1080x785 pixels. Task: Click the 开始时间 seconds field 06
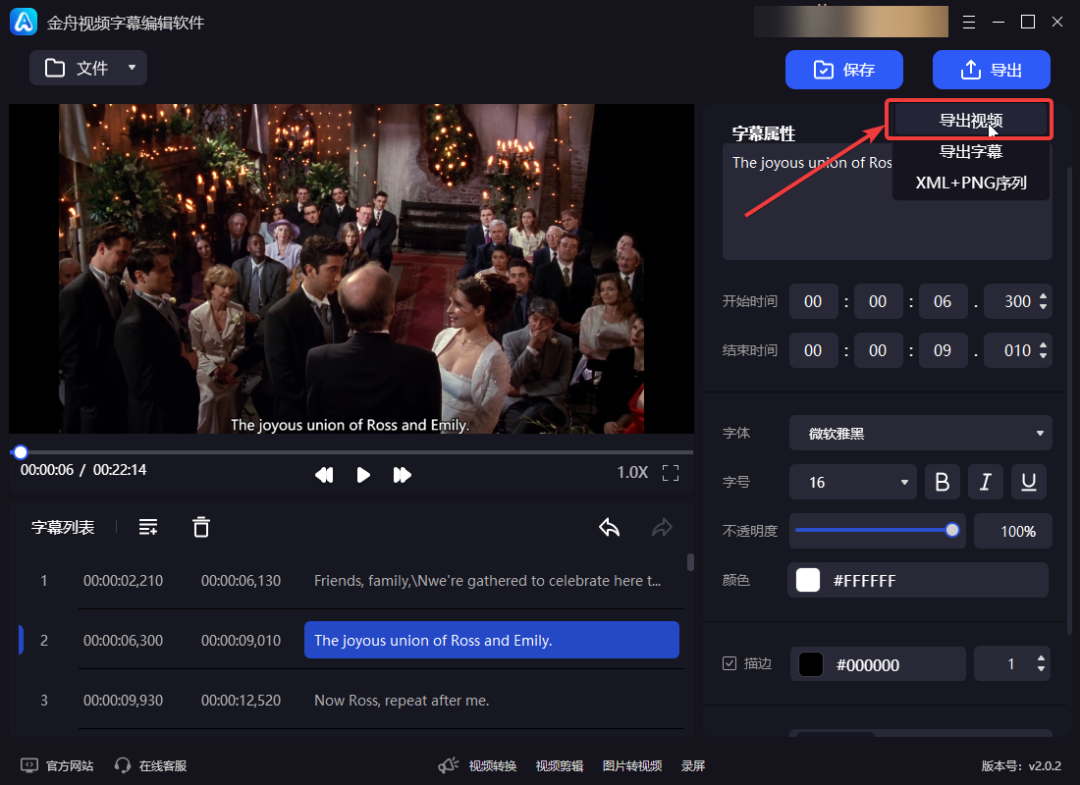(942, 302)
